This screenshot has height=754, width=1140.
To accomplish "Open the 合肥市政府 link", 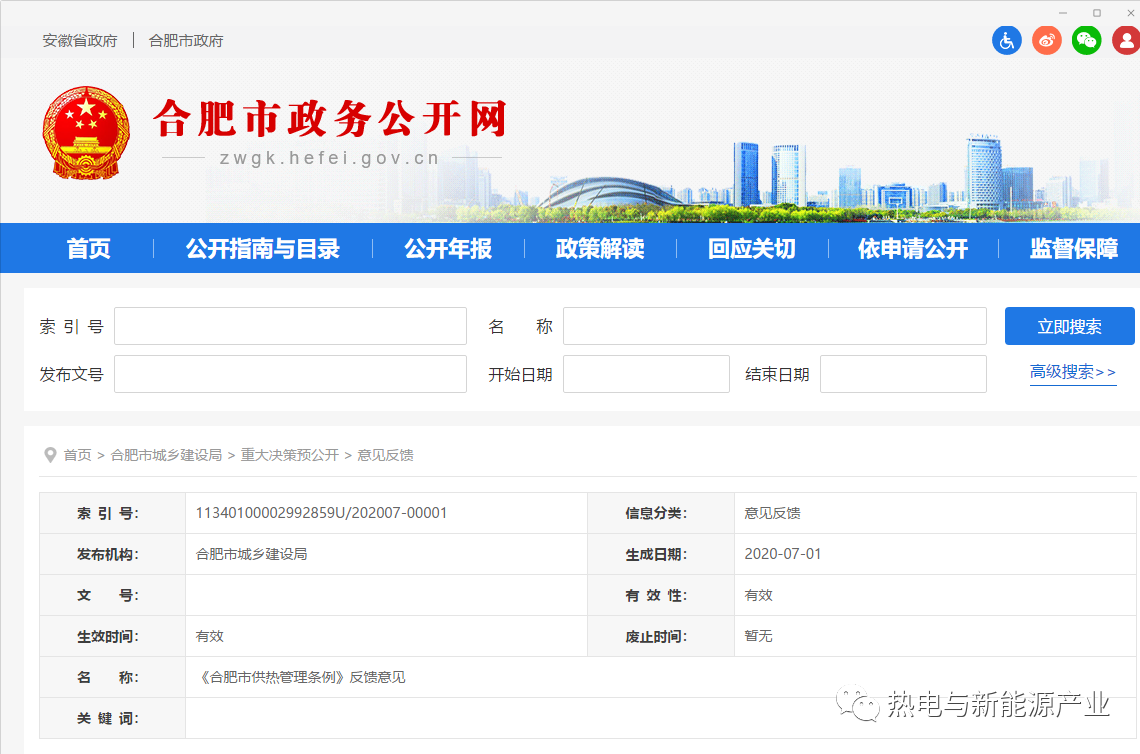I will 186,41.
